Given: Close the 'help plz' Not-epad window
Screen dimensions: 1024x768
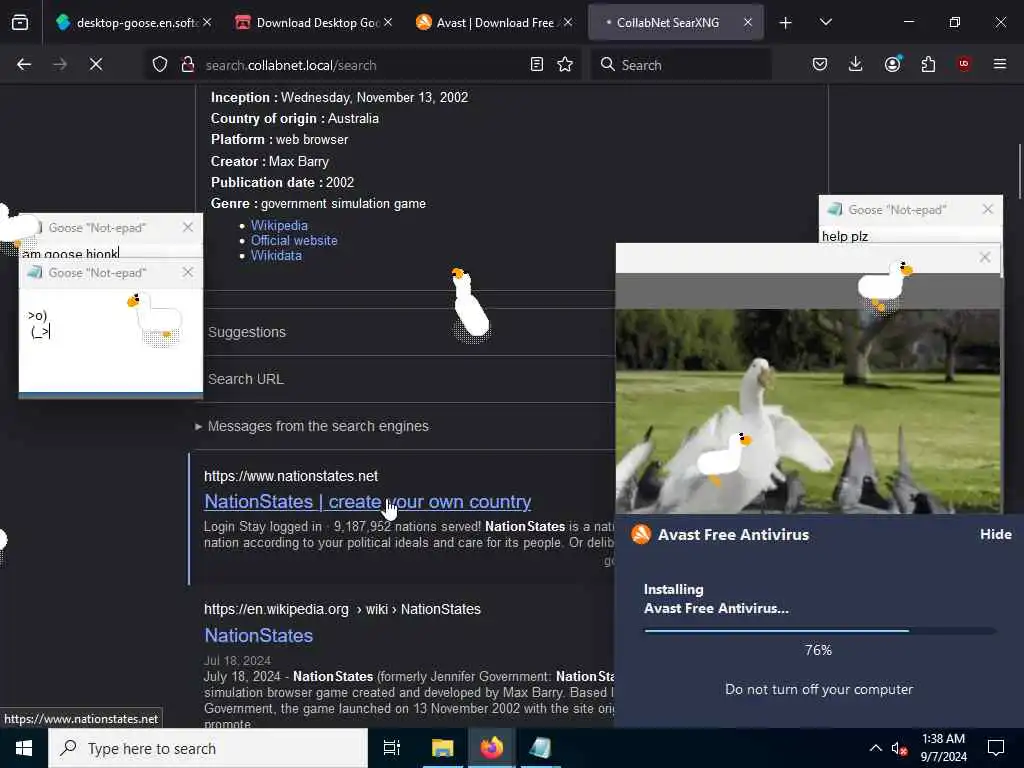Looking at the screenshot, I should (x=987, y=209).
